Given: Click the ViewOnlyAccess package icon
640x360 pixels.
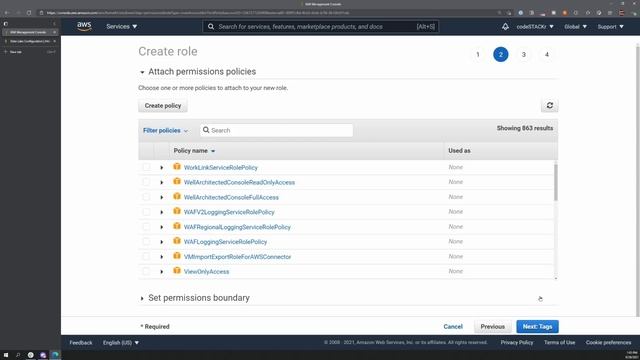Looking at the screenshot, I should click(x=177, y=271).
